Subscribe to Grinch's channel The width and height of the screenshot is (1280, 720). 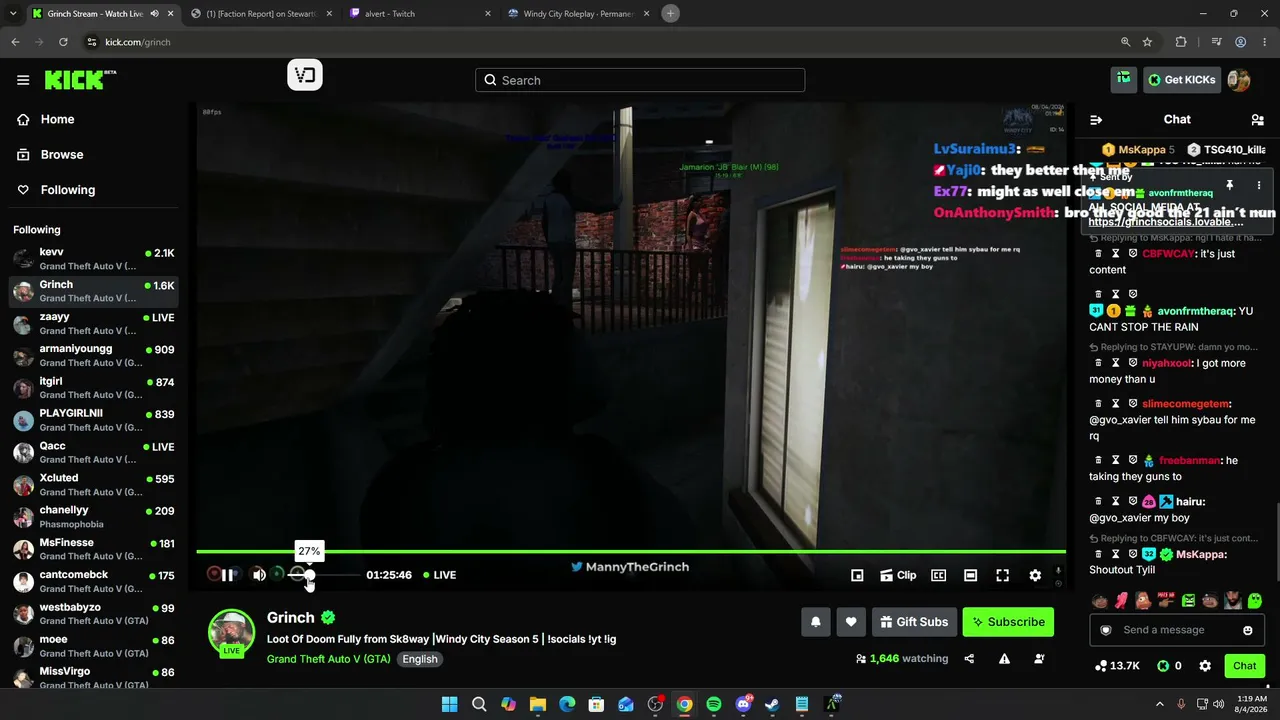pyautogui.click(x=1008, y=622)
